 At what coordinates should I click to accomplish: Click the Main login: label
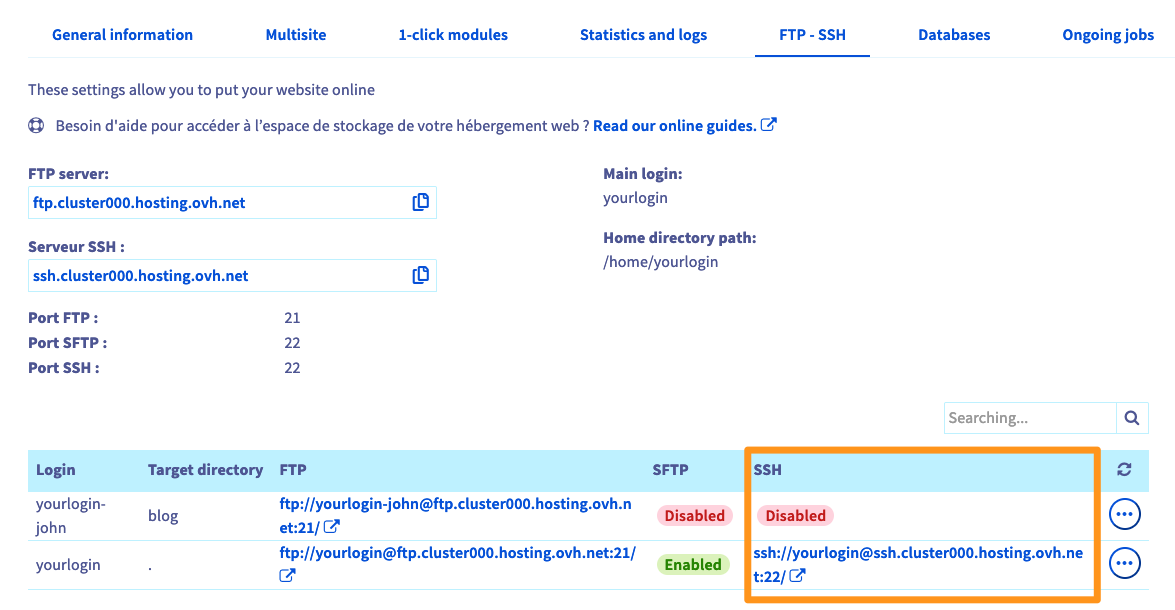[x=643, y=173]
